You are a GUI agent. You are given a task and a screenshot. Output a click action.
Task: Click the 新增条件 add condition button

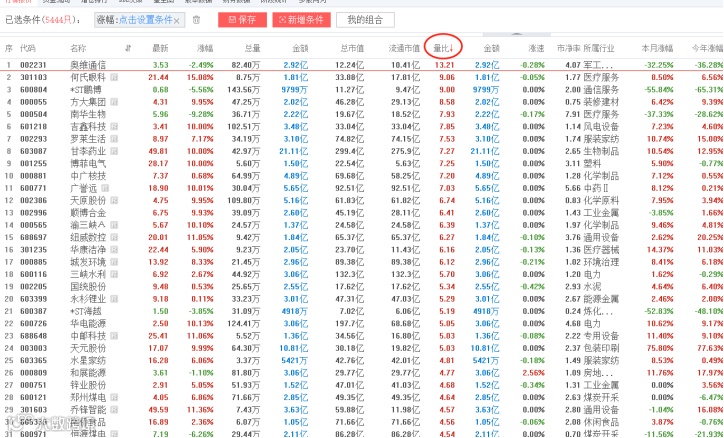pyautogui.click(x=302, y=20)
